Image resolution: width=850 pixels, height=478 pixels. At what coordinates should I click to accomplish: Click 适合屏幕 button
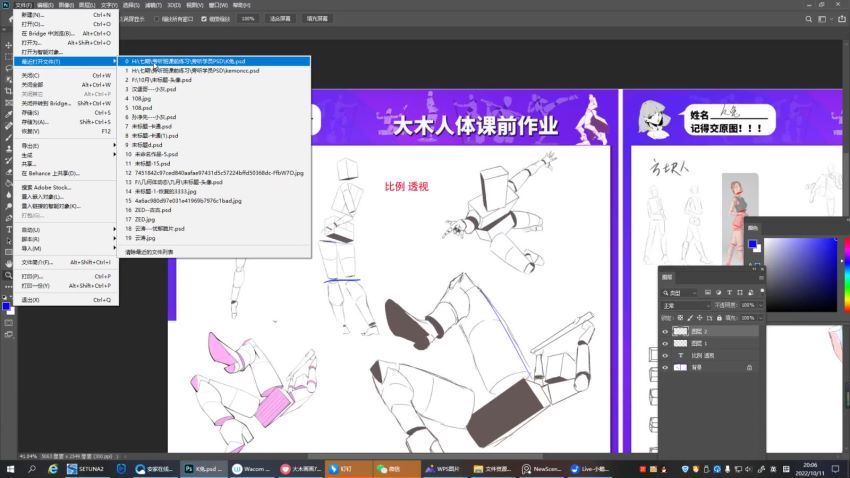click(280, 19)
